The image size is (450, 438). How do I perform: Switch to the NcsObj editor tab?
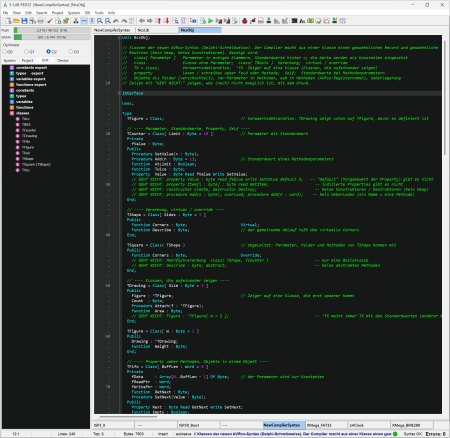200,30
